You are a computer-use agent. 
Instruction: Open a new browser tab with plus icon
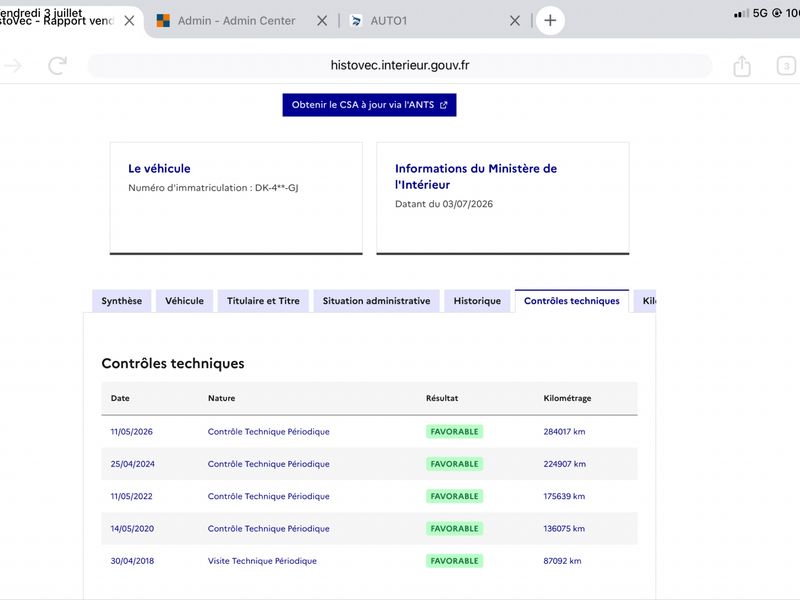point(550,20)
